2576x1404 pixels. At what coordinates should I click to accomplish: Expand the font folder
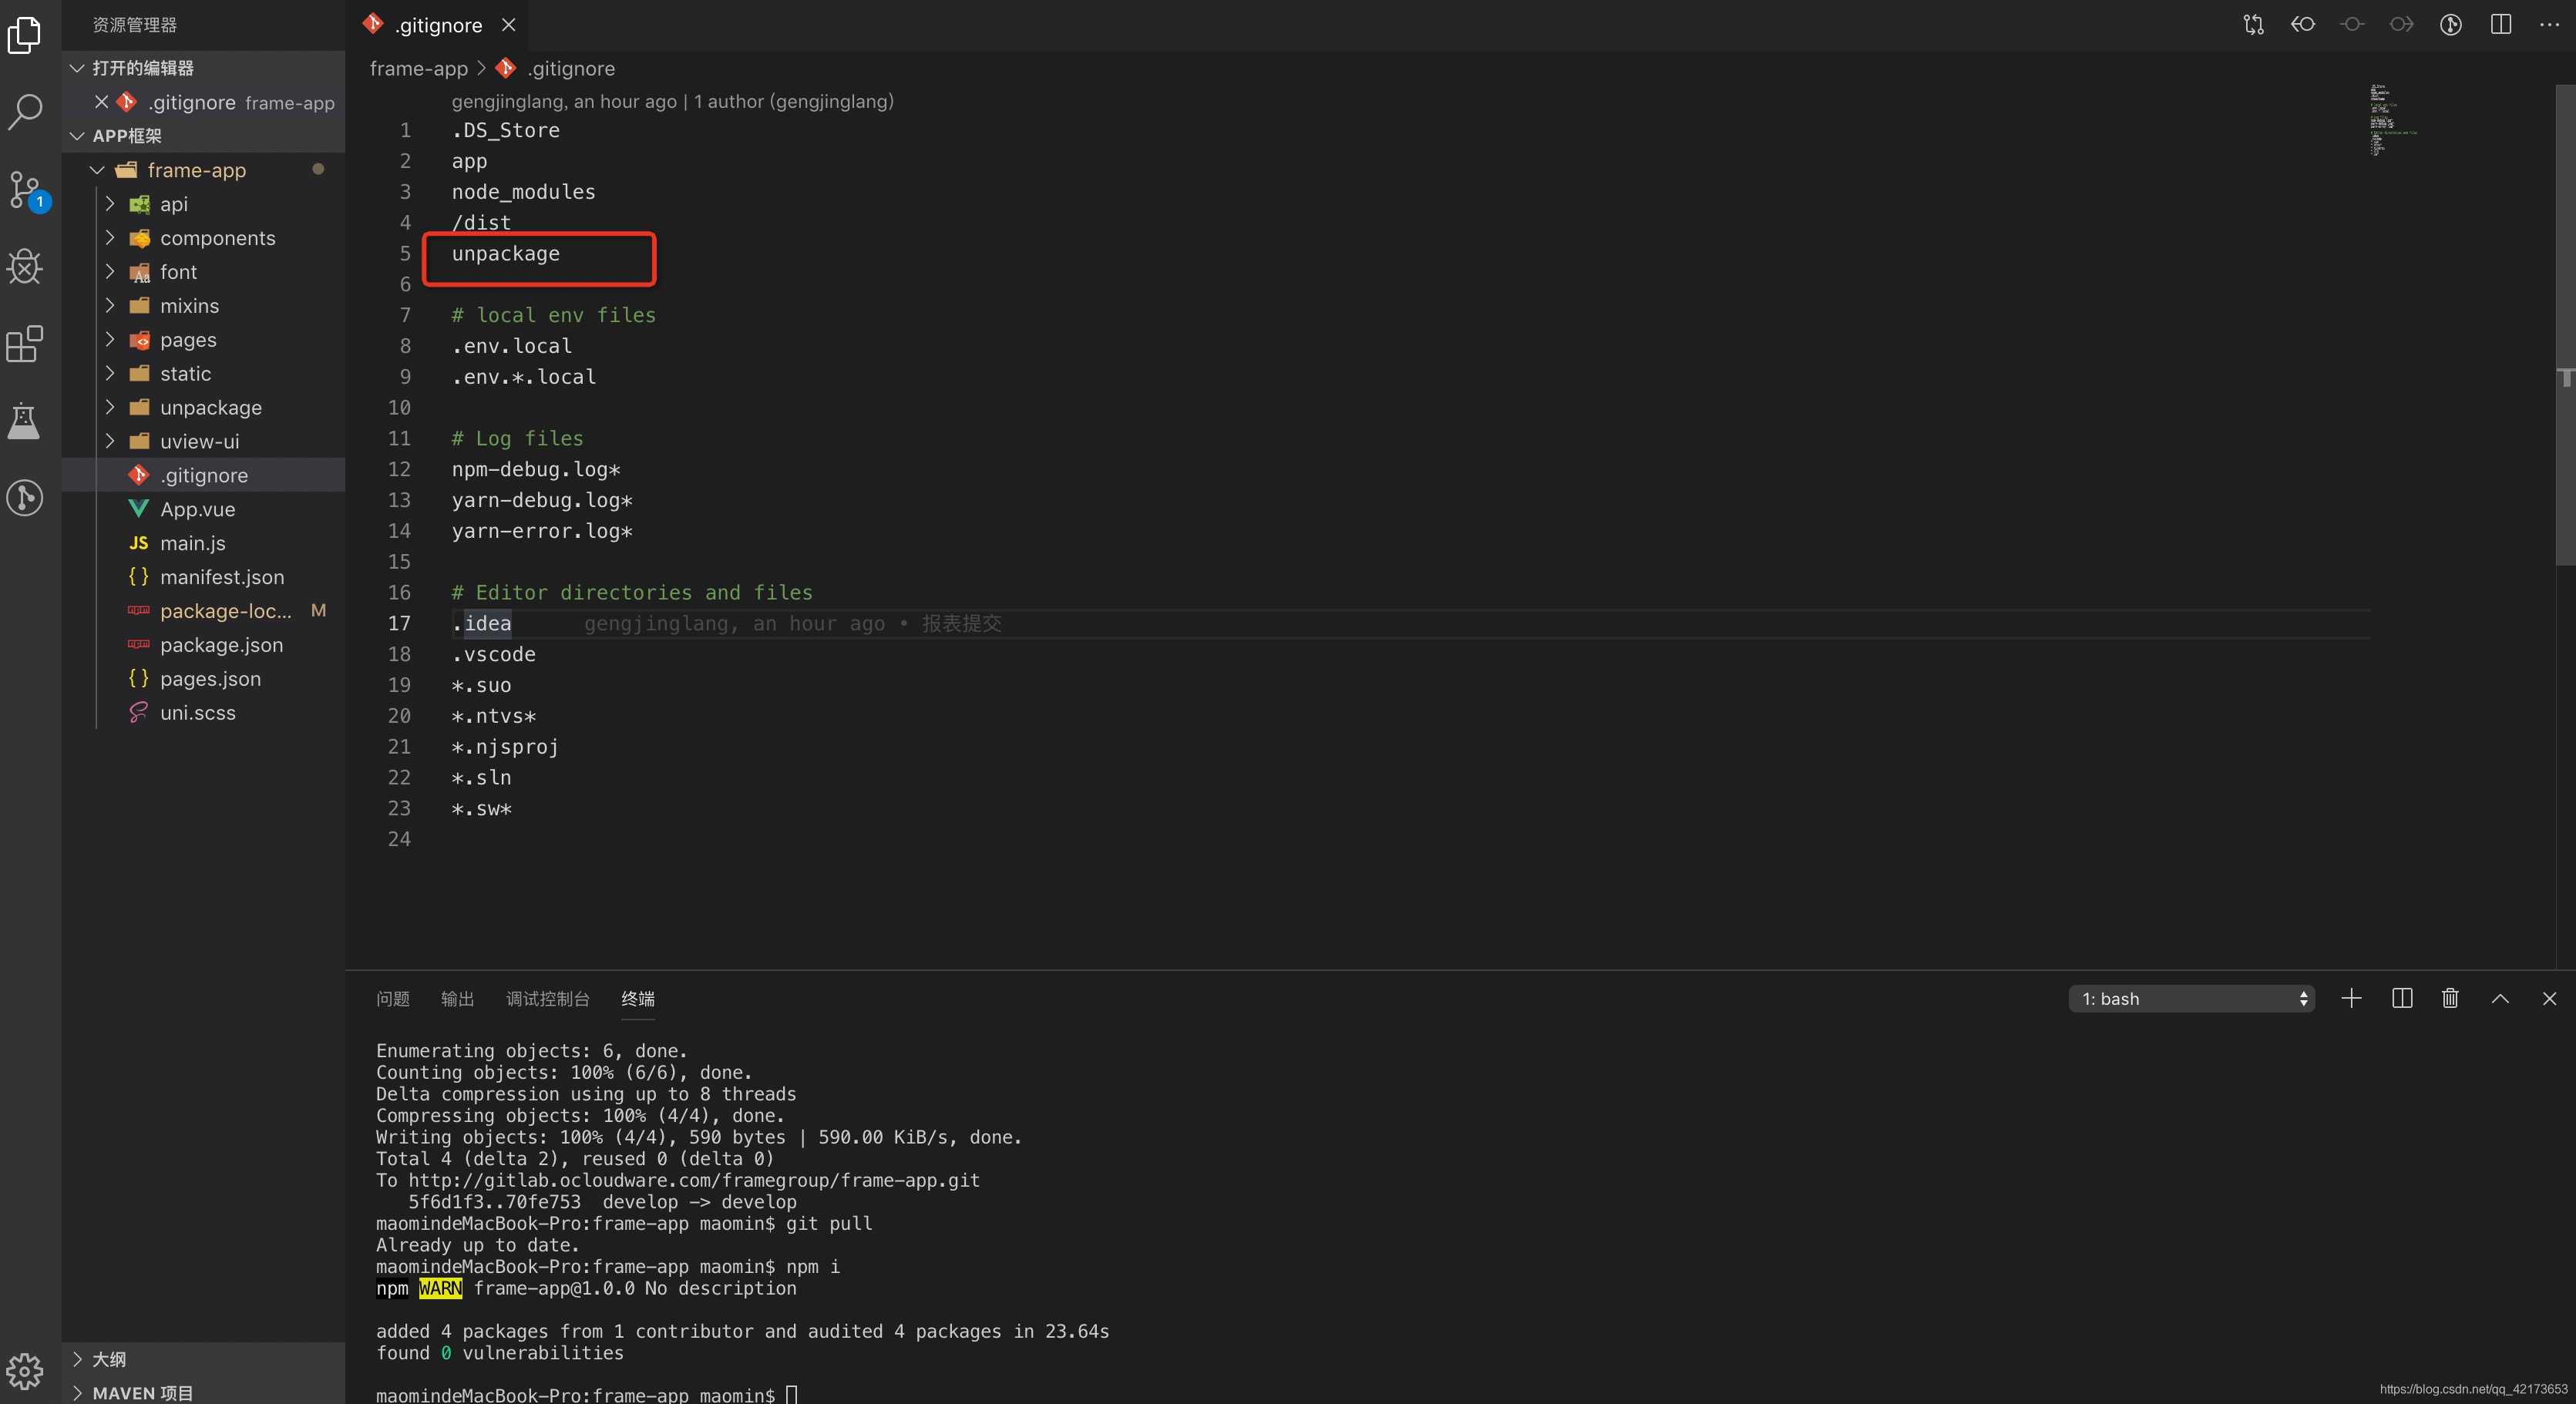point(110,272)
